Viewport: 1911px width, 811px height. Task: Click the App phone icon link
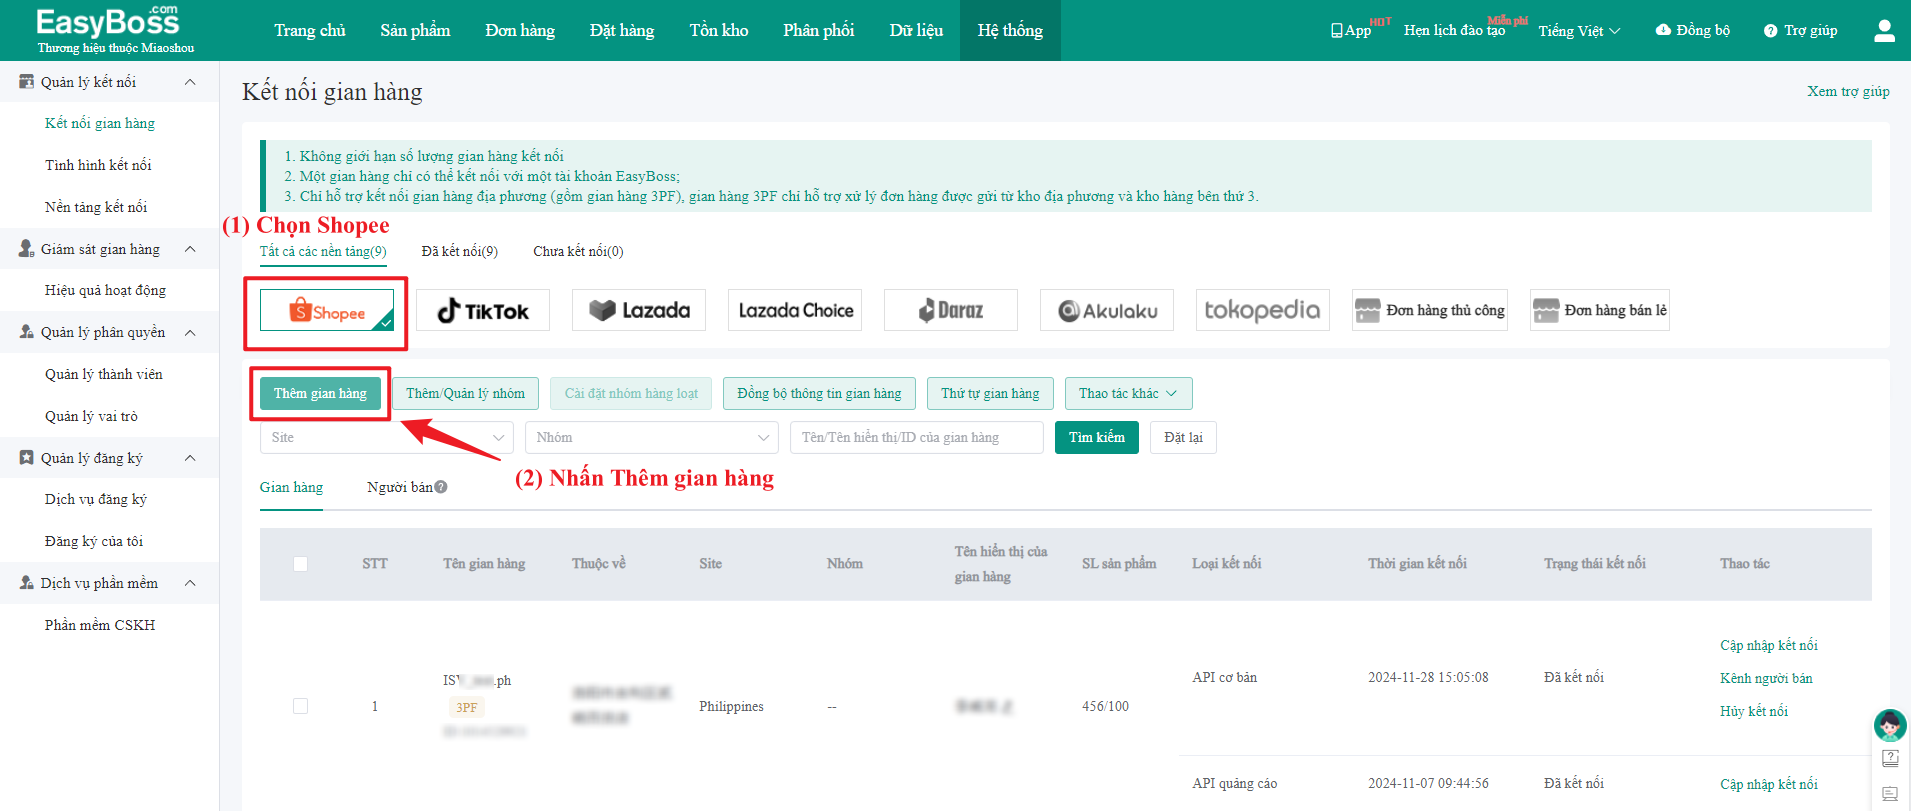[1351, 31]
